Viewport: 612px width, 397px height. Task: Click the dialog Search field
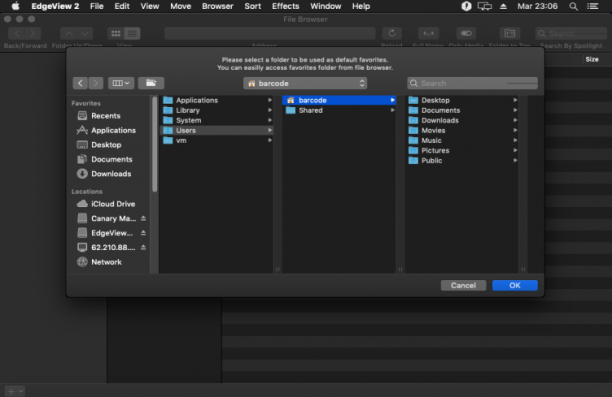[472, 83]
